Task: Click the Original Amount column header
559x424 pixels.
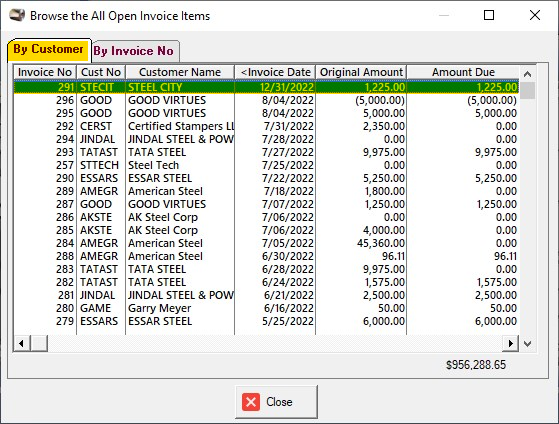Action: point(361,72)
